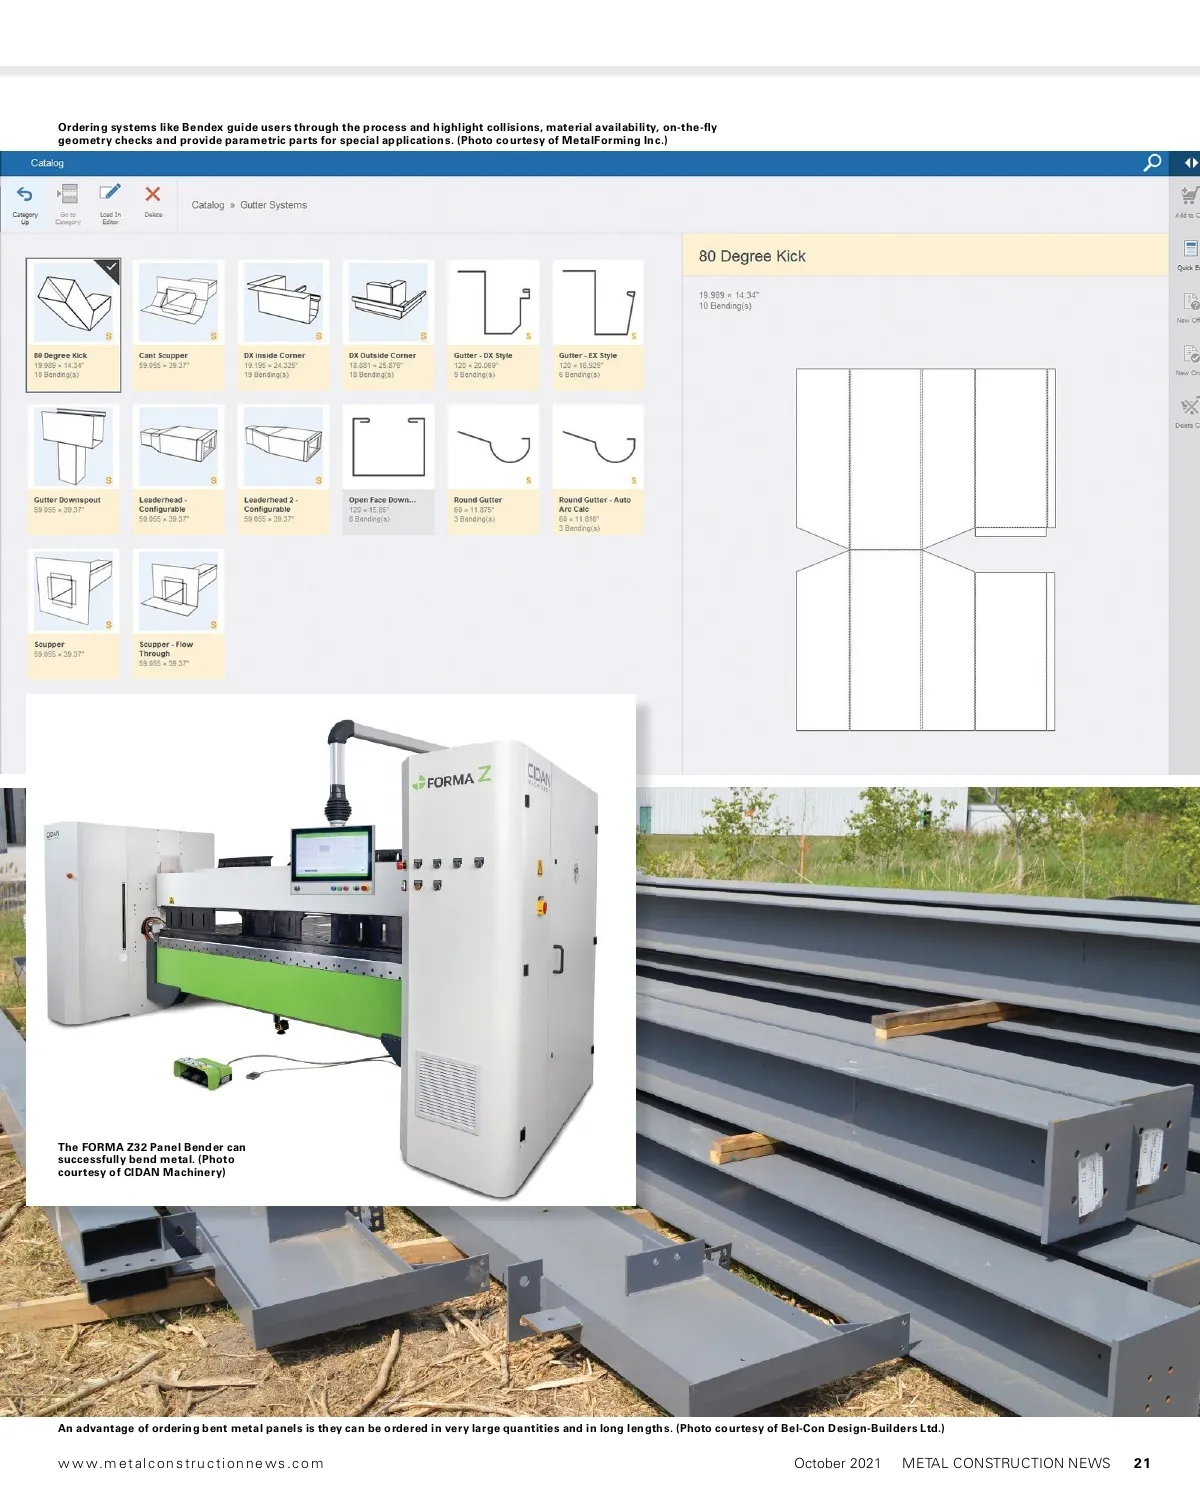The height and width of the screenshot is (1504, 1200).
Task: Toggle the side panel collapse arrows
Action: (1190, 163)
